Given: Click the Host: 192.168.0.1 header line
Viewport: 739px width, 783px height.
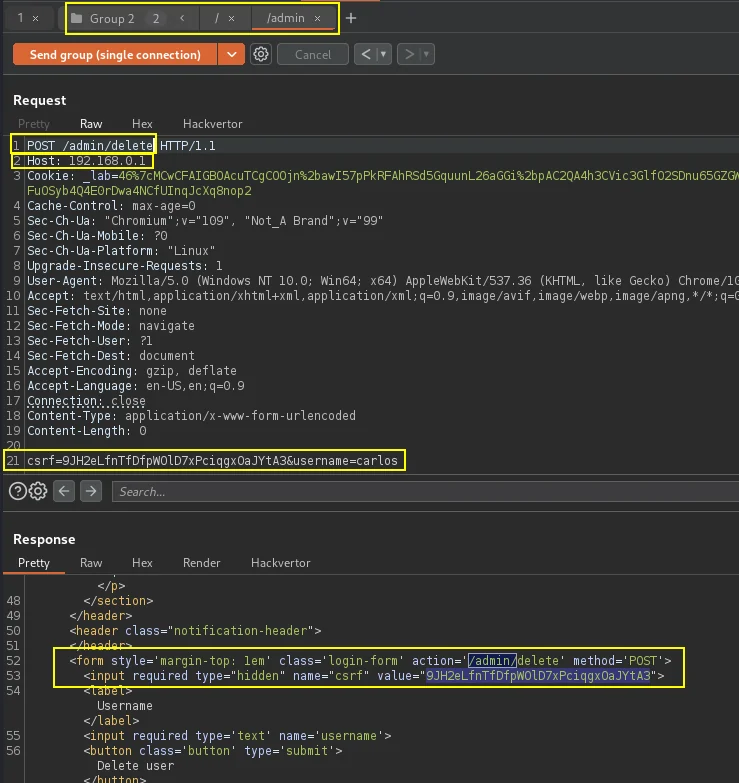Looking at the screenshot, I should click(86, 161).
